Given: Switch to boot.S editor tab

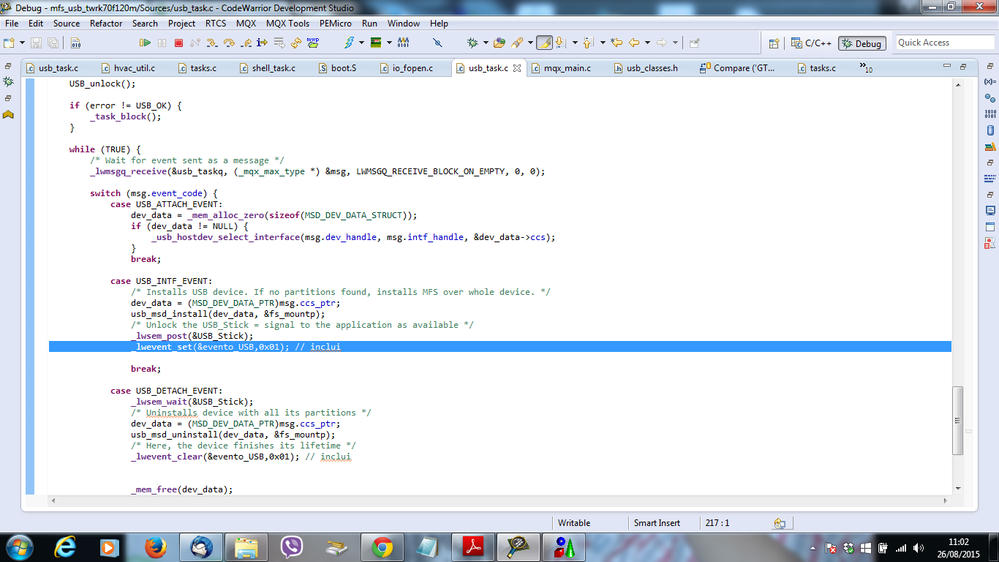Looking at the screenshot, I should pos(338,68).
